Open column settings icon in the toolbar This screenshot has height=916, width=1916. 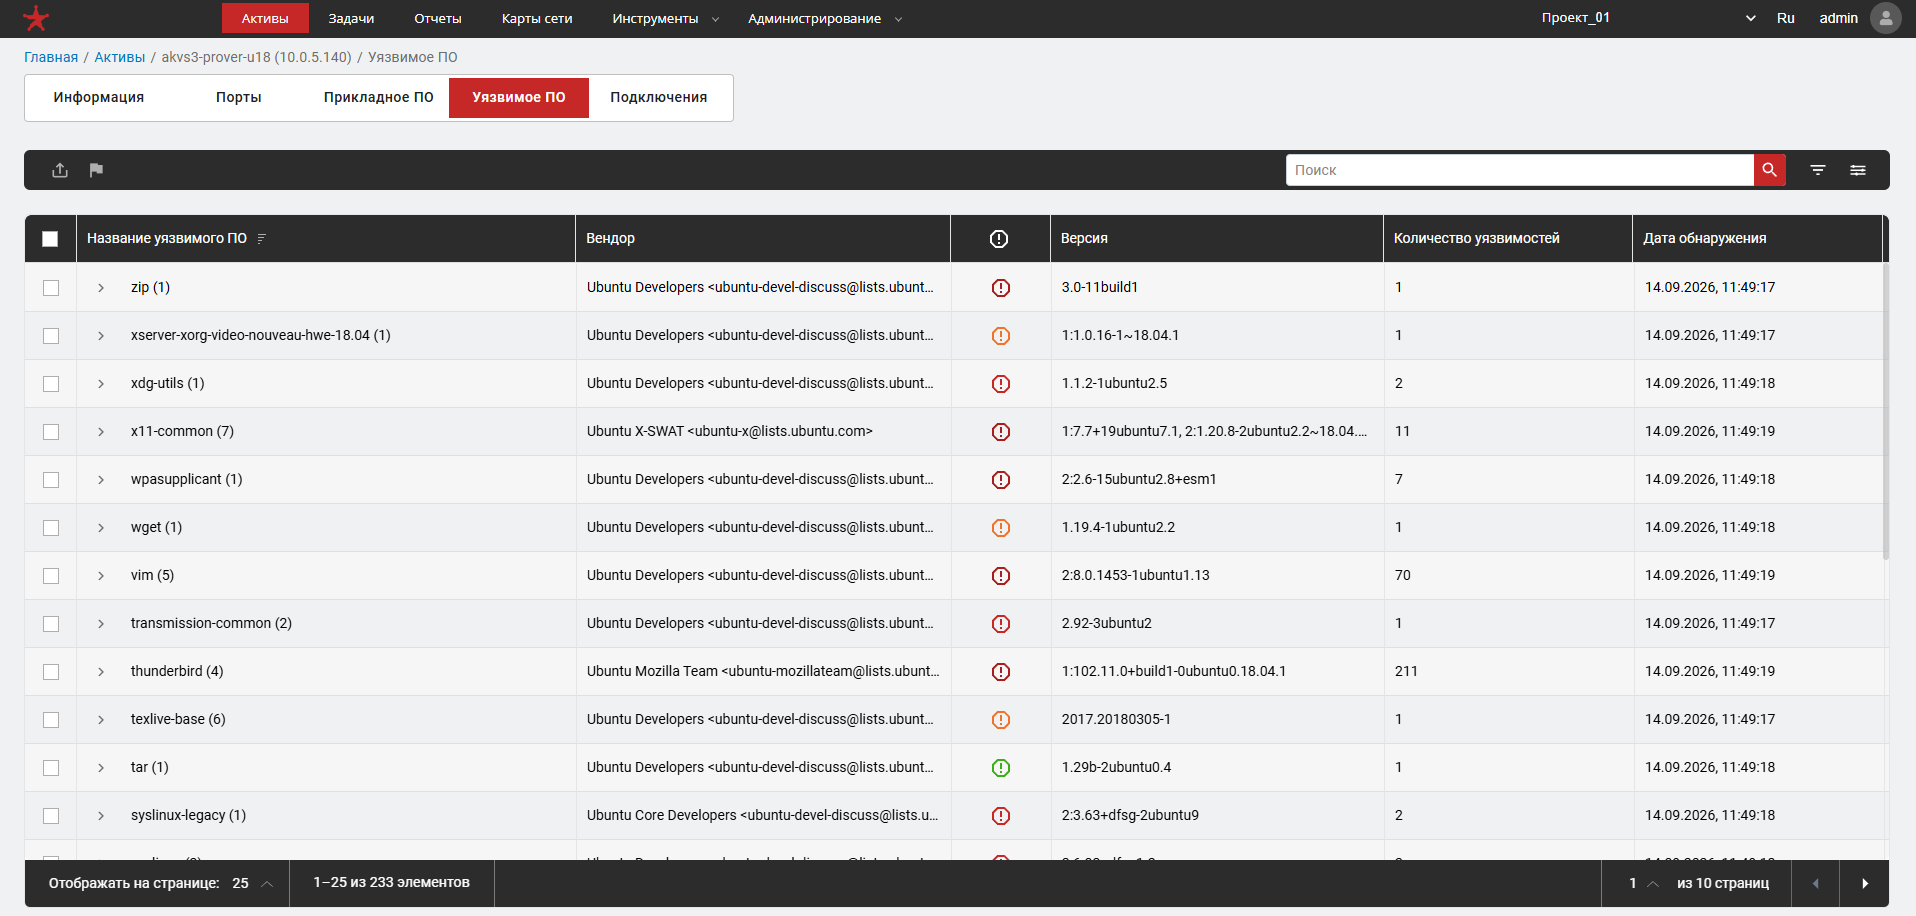pos(1857,170)
